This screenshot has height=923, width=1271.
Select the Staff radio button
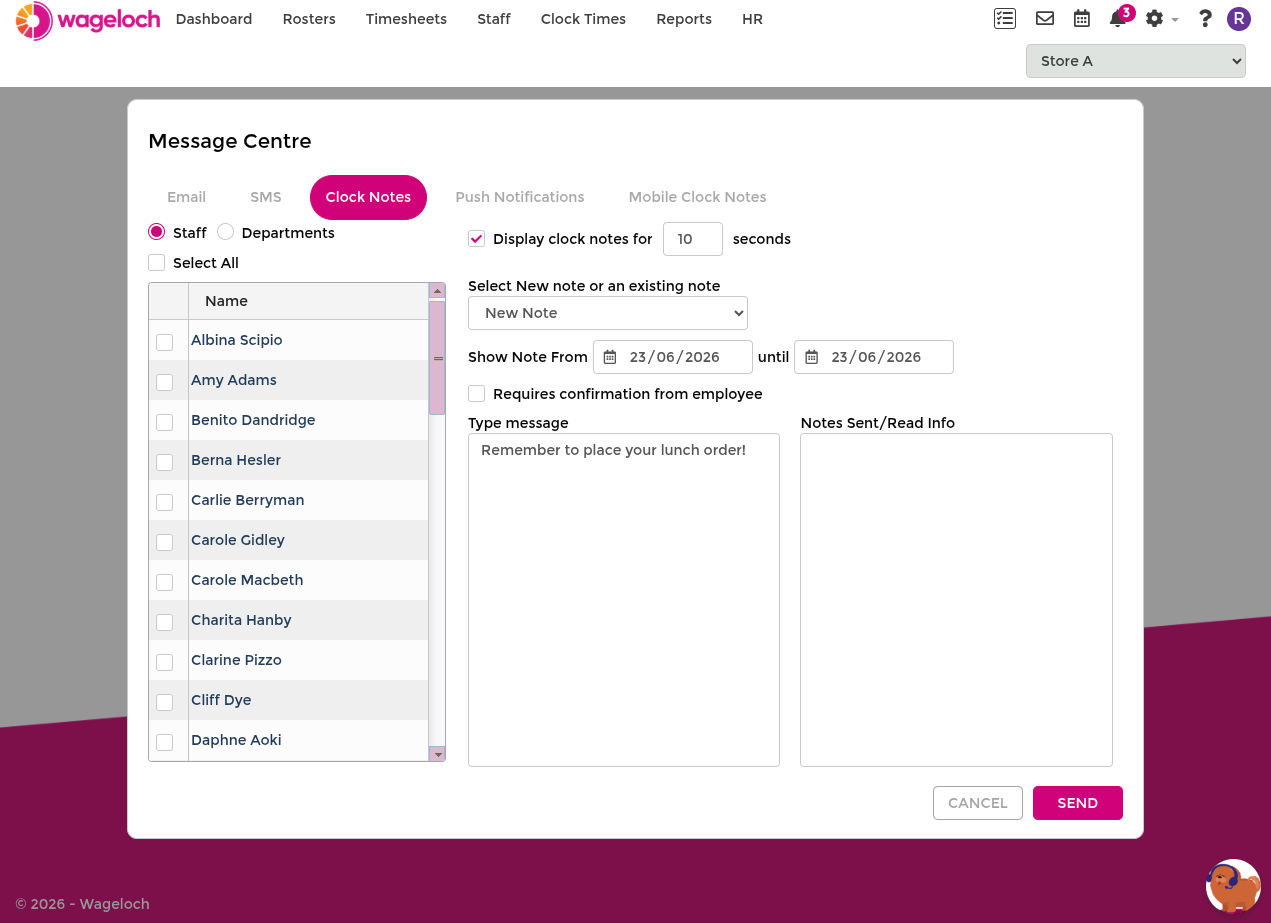tap(156, 232)
